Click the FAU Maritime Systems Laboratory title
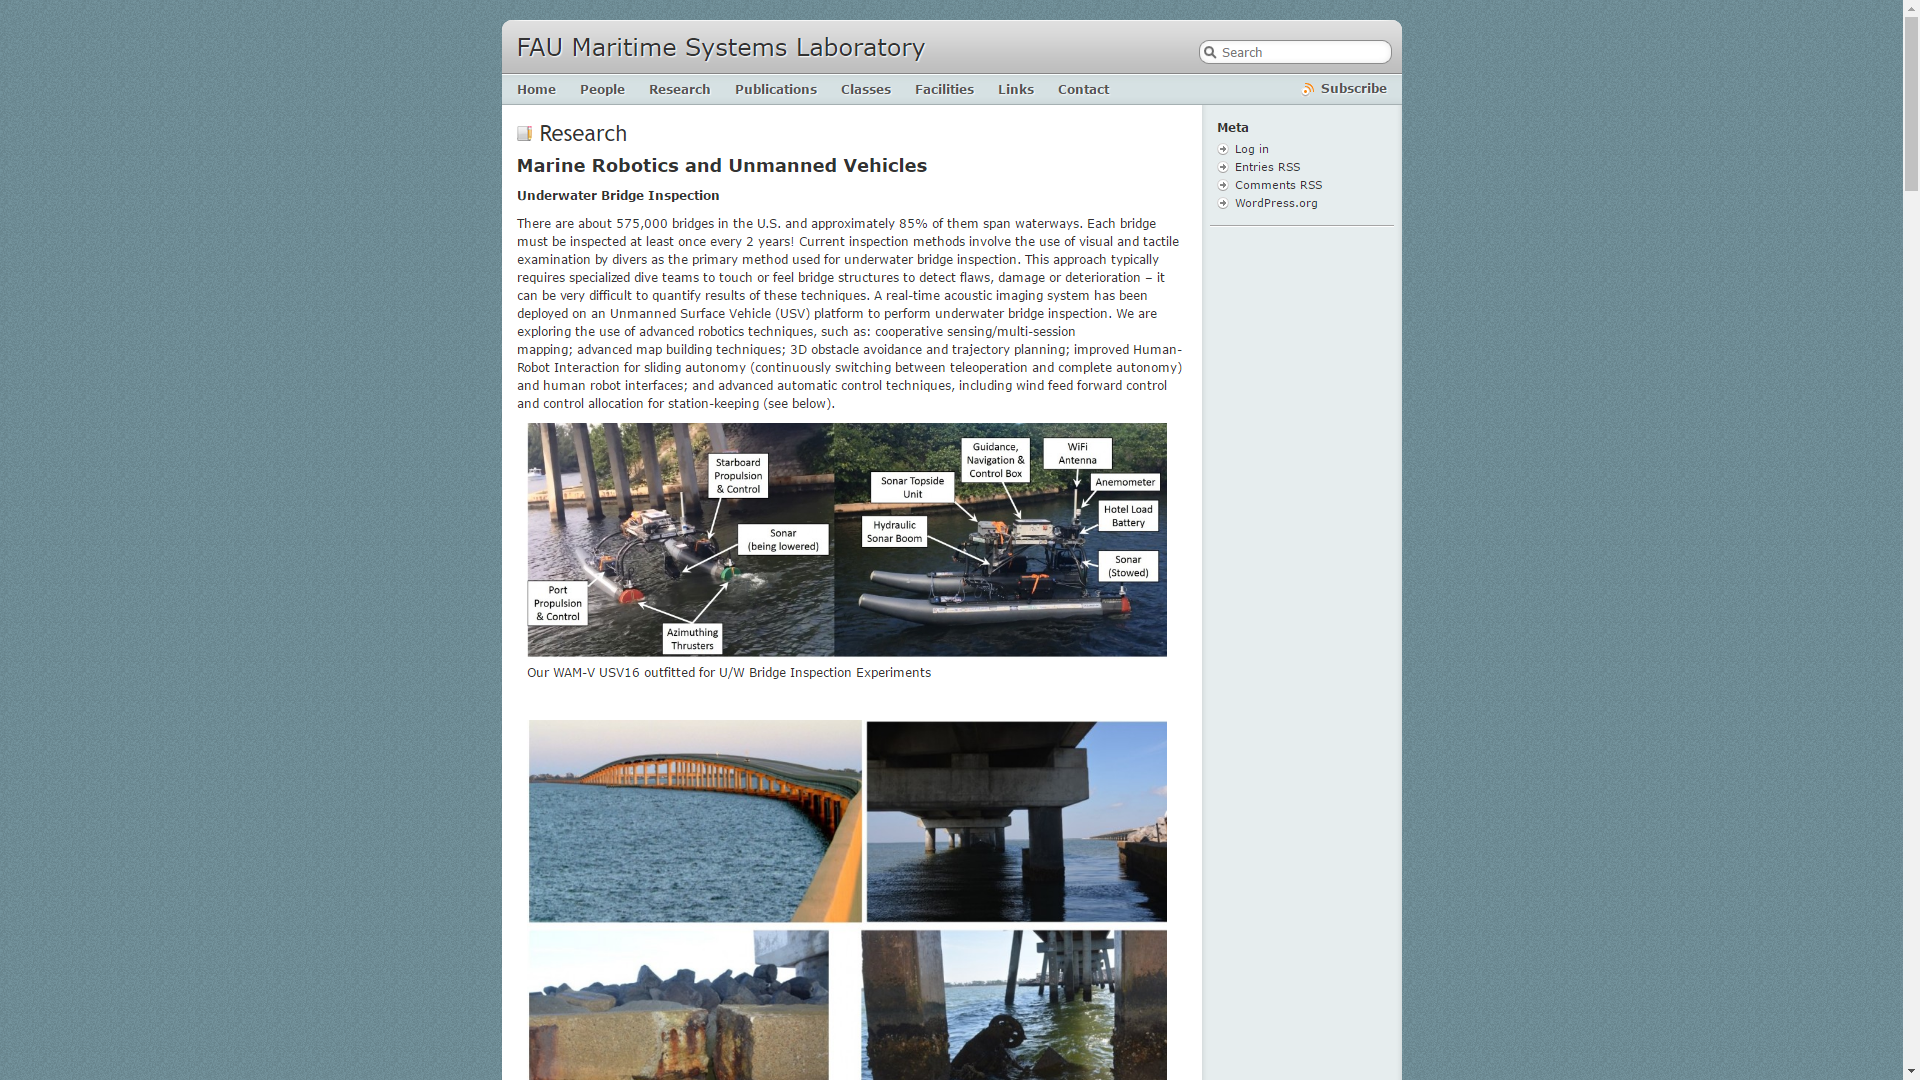Image resolution: width=1920 pixels, height=1080 pixels. [x=720, y=47]
